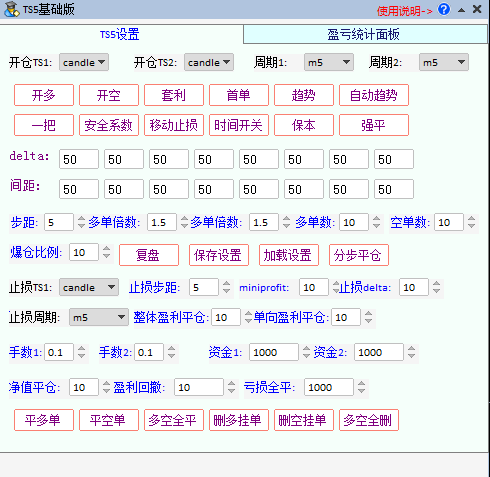
Task: Expand the 止损周期 m5 dropdown
Action: click(99, 317)
